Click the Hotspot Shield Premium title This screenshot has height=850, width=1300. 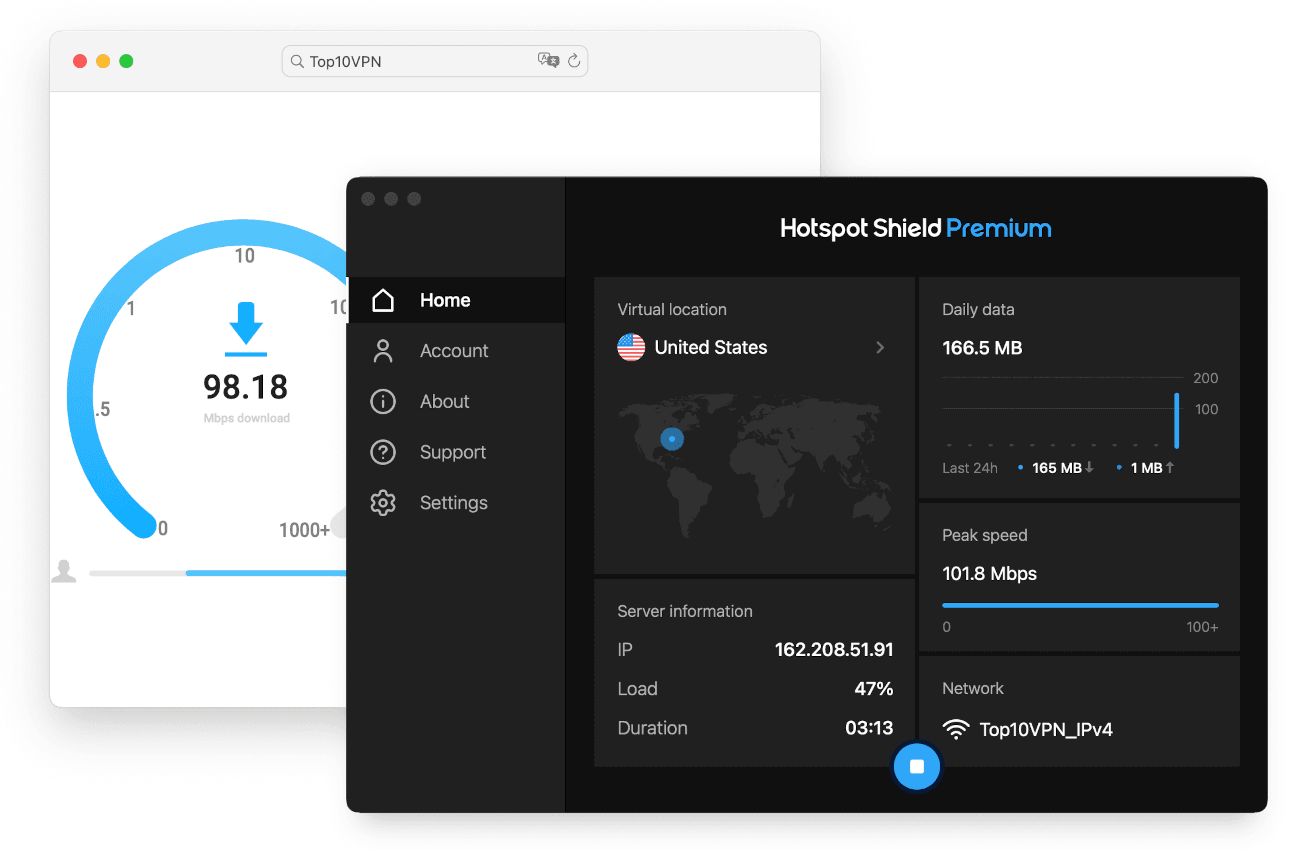coord(915,228)
